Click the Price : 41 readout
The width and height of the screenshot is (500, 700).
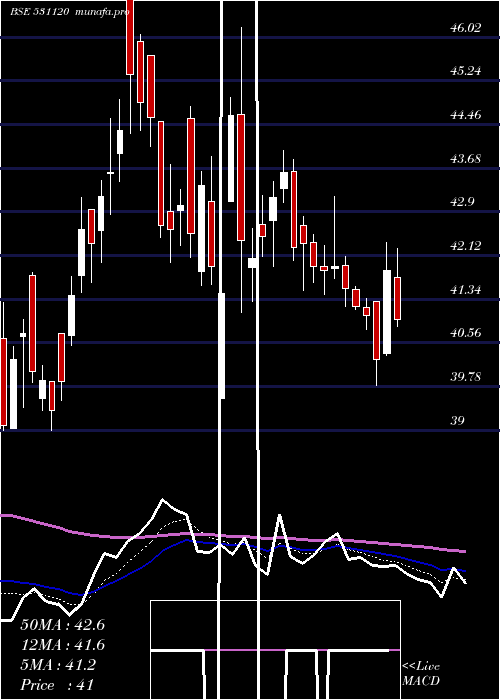pos(57,685)
